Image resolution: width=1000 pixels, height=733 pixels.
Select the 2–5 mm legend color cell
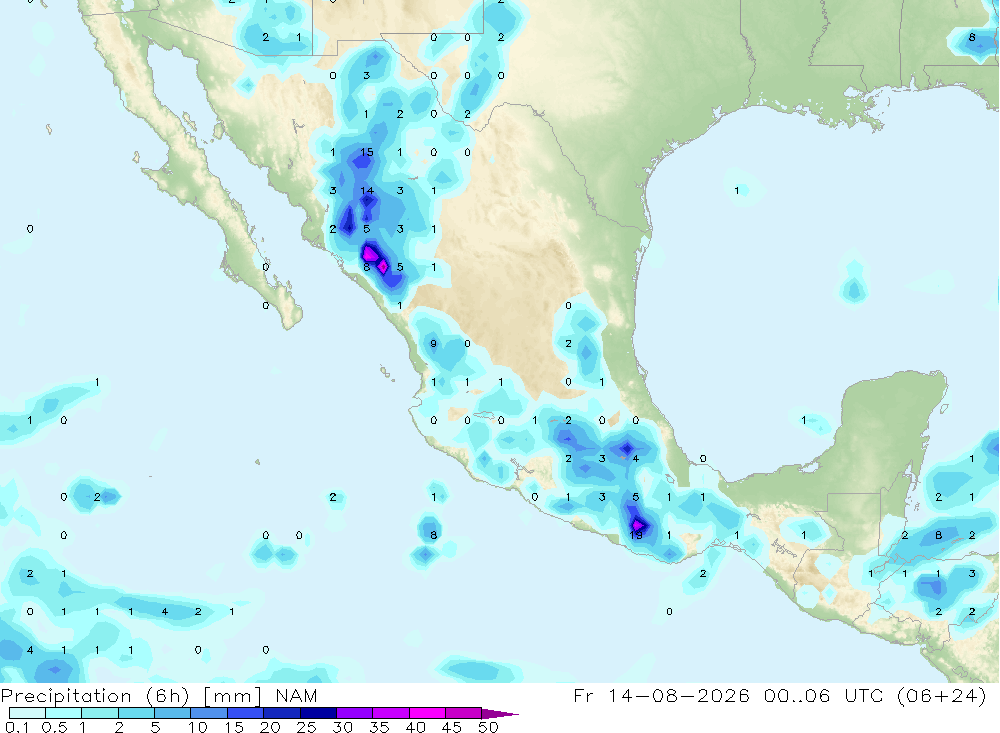136,713
